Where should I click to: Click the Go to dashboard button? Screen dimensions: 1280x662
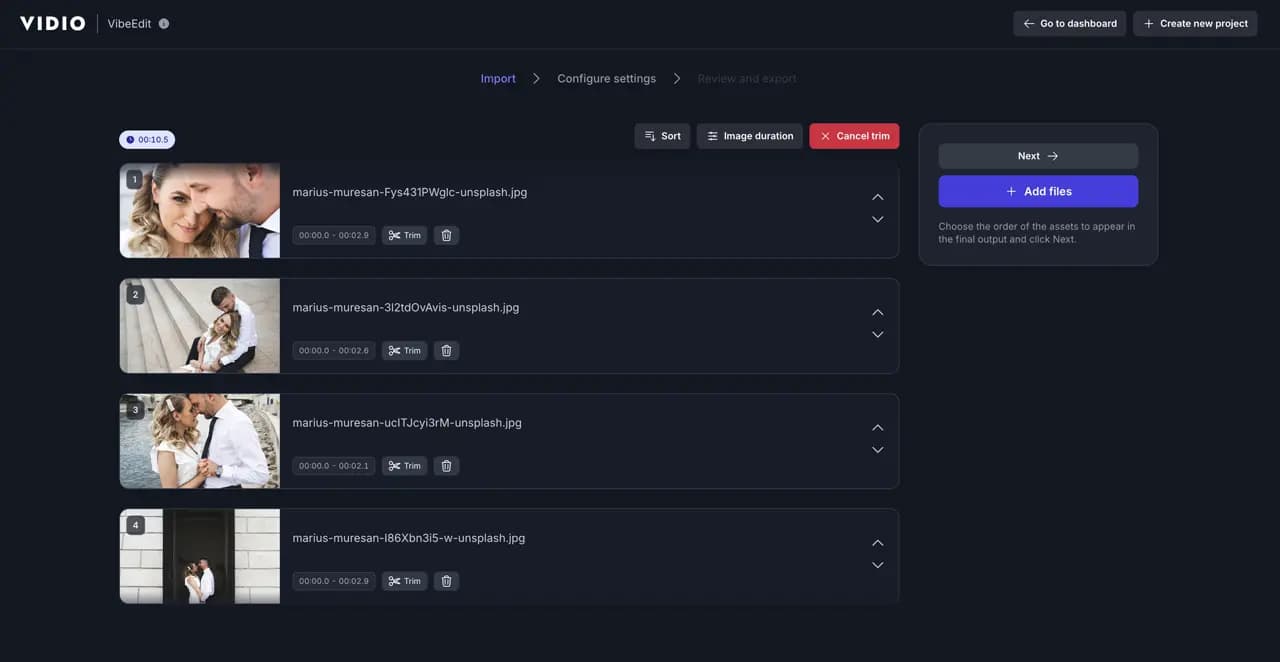click(1069, 23)
